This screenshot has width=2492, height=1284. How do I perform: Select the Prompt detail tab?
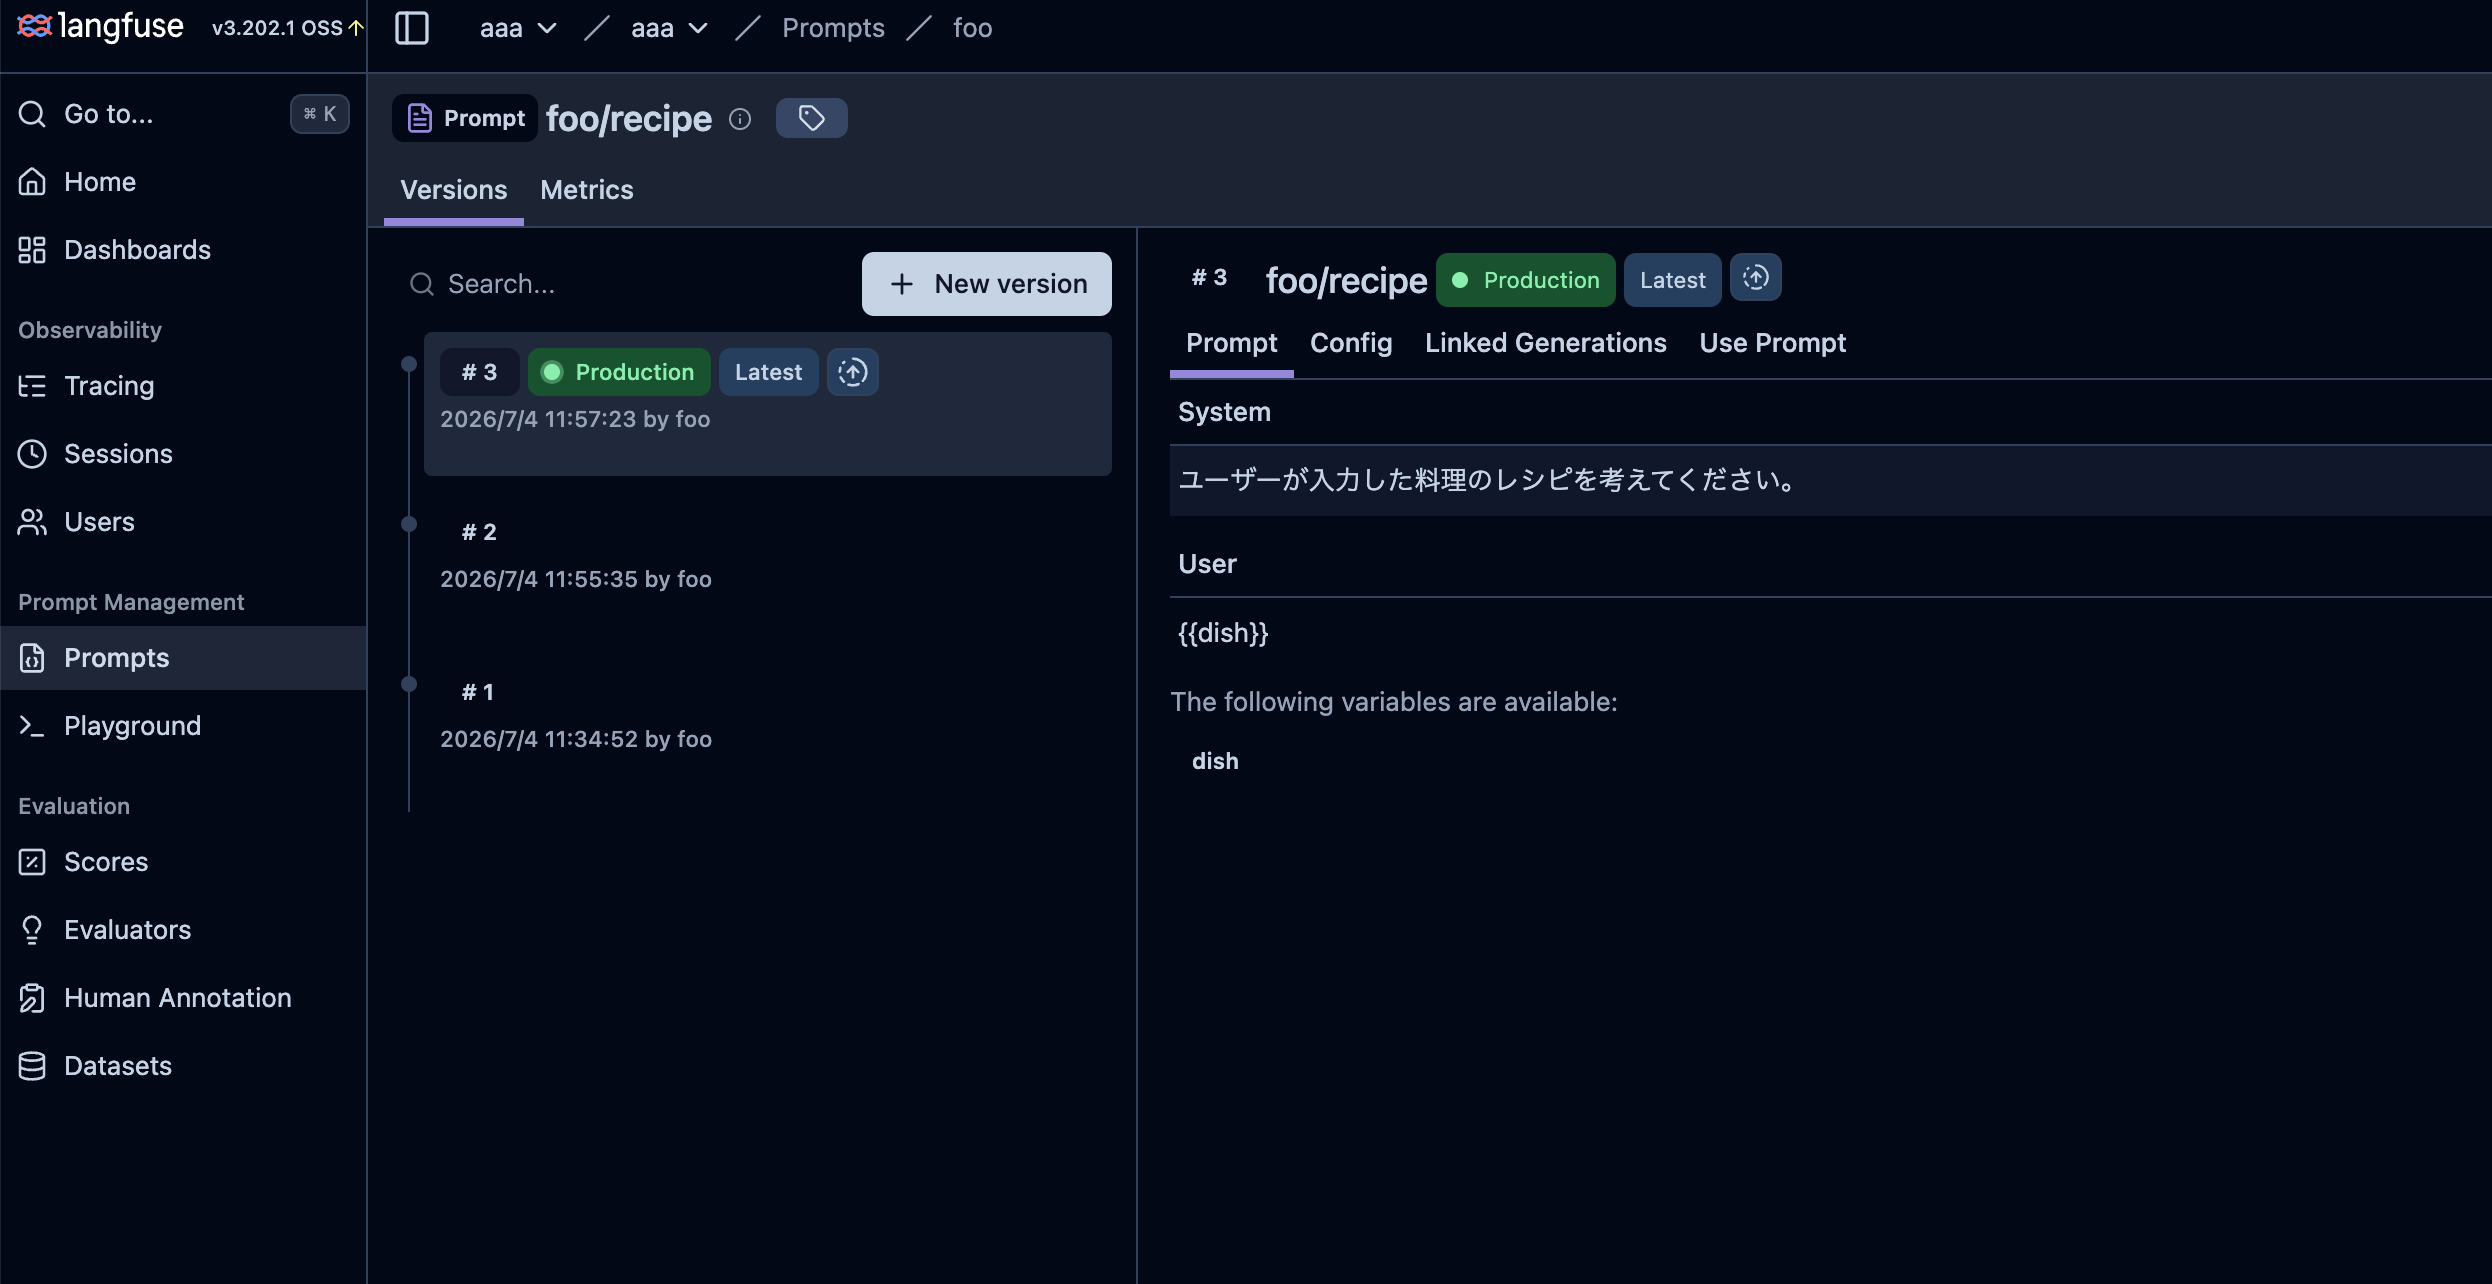(1232, 343)
